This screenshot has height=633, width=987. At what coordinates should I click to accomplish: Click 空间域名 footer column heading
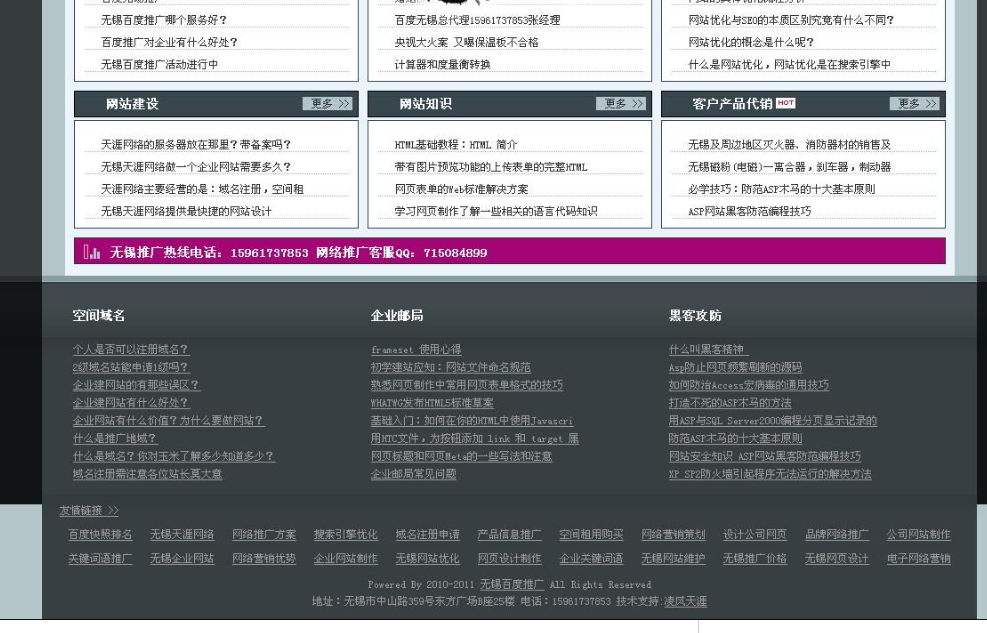[x=99, y=315]
